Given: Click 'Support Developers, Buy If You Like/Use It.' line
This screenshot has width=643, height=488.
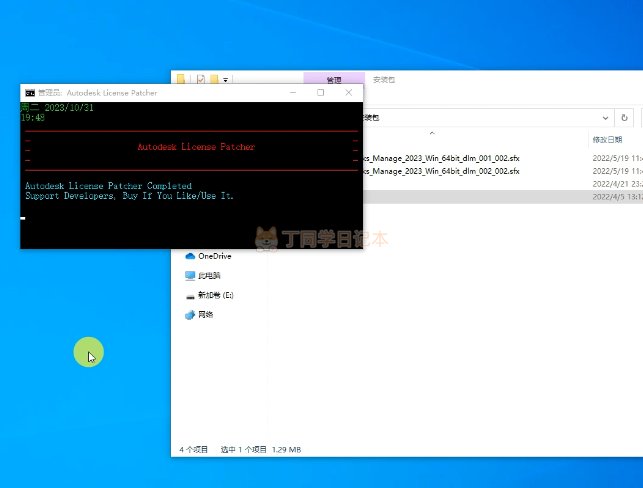Looking at the screenshot, I should click(x=129, y=196).
